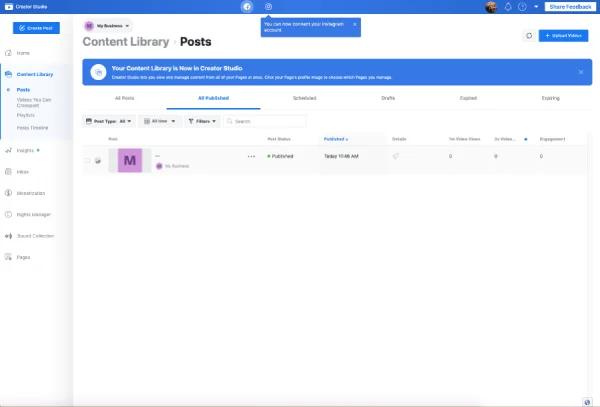
Task: Switch to the Scheduled tab
Action: pos(304,98)
